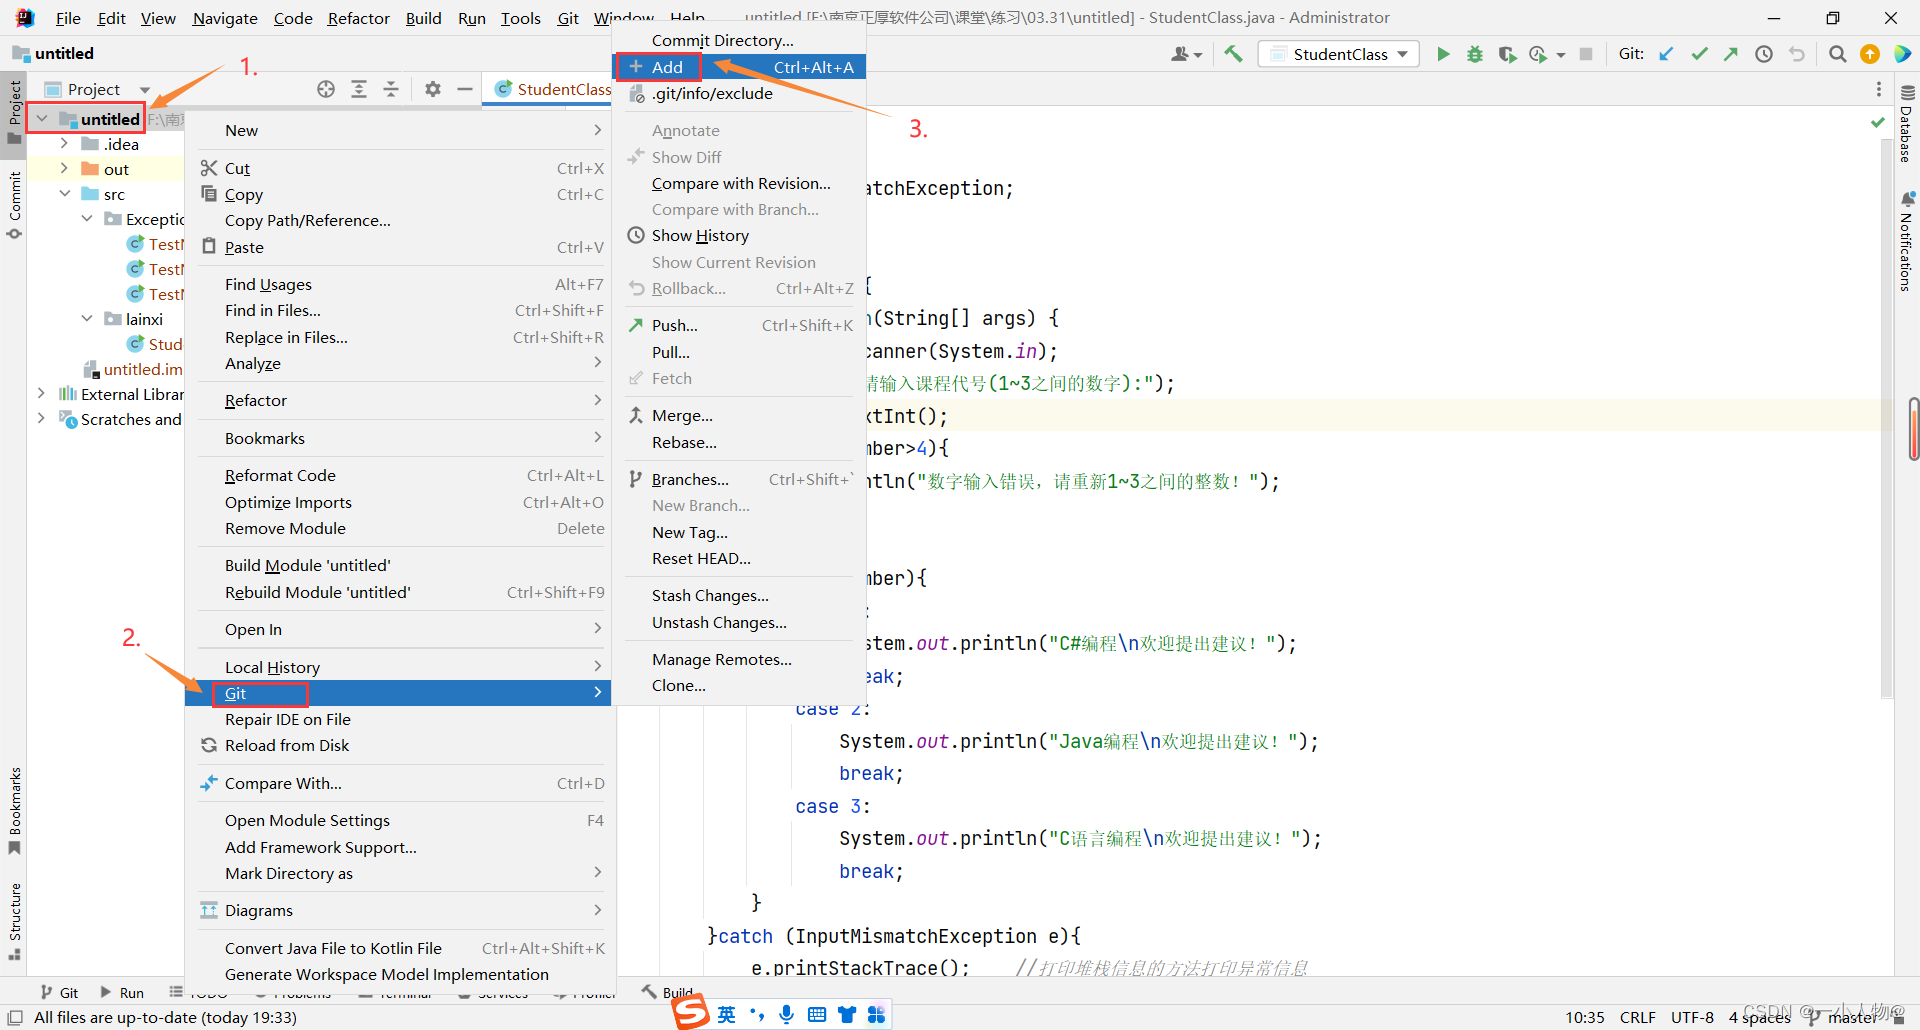Viewport: 1920px width, 1030px height.
Task: Choose Push... in Git submenu
Action: [739, 326]
